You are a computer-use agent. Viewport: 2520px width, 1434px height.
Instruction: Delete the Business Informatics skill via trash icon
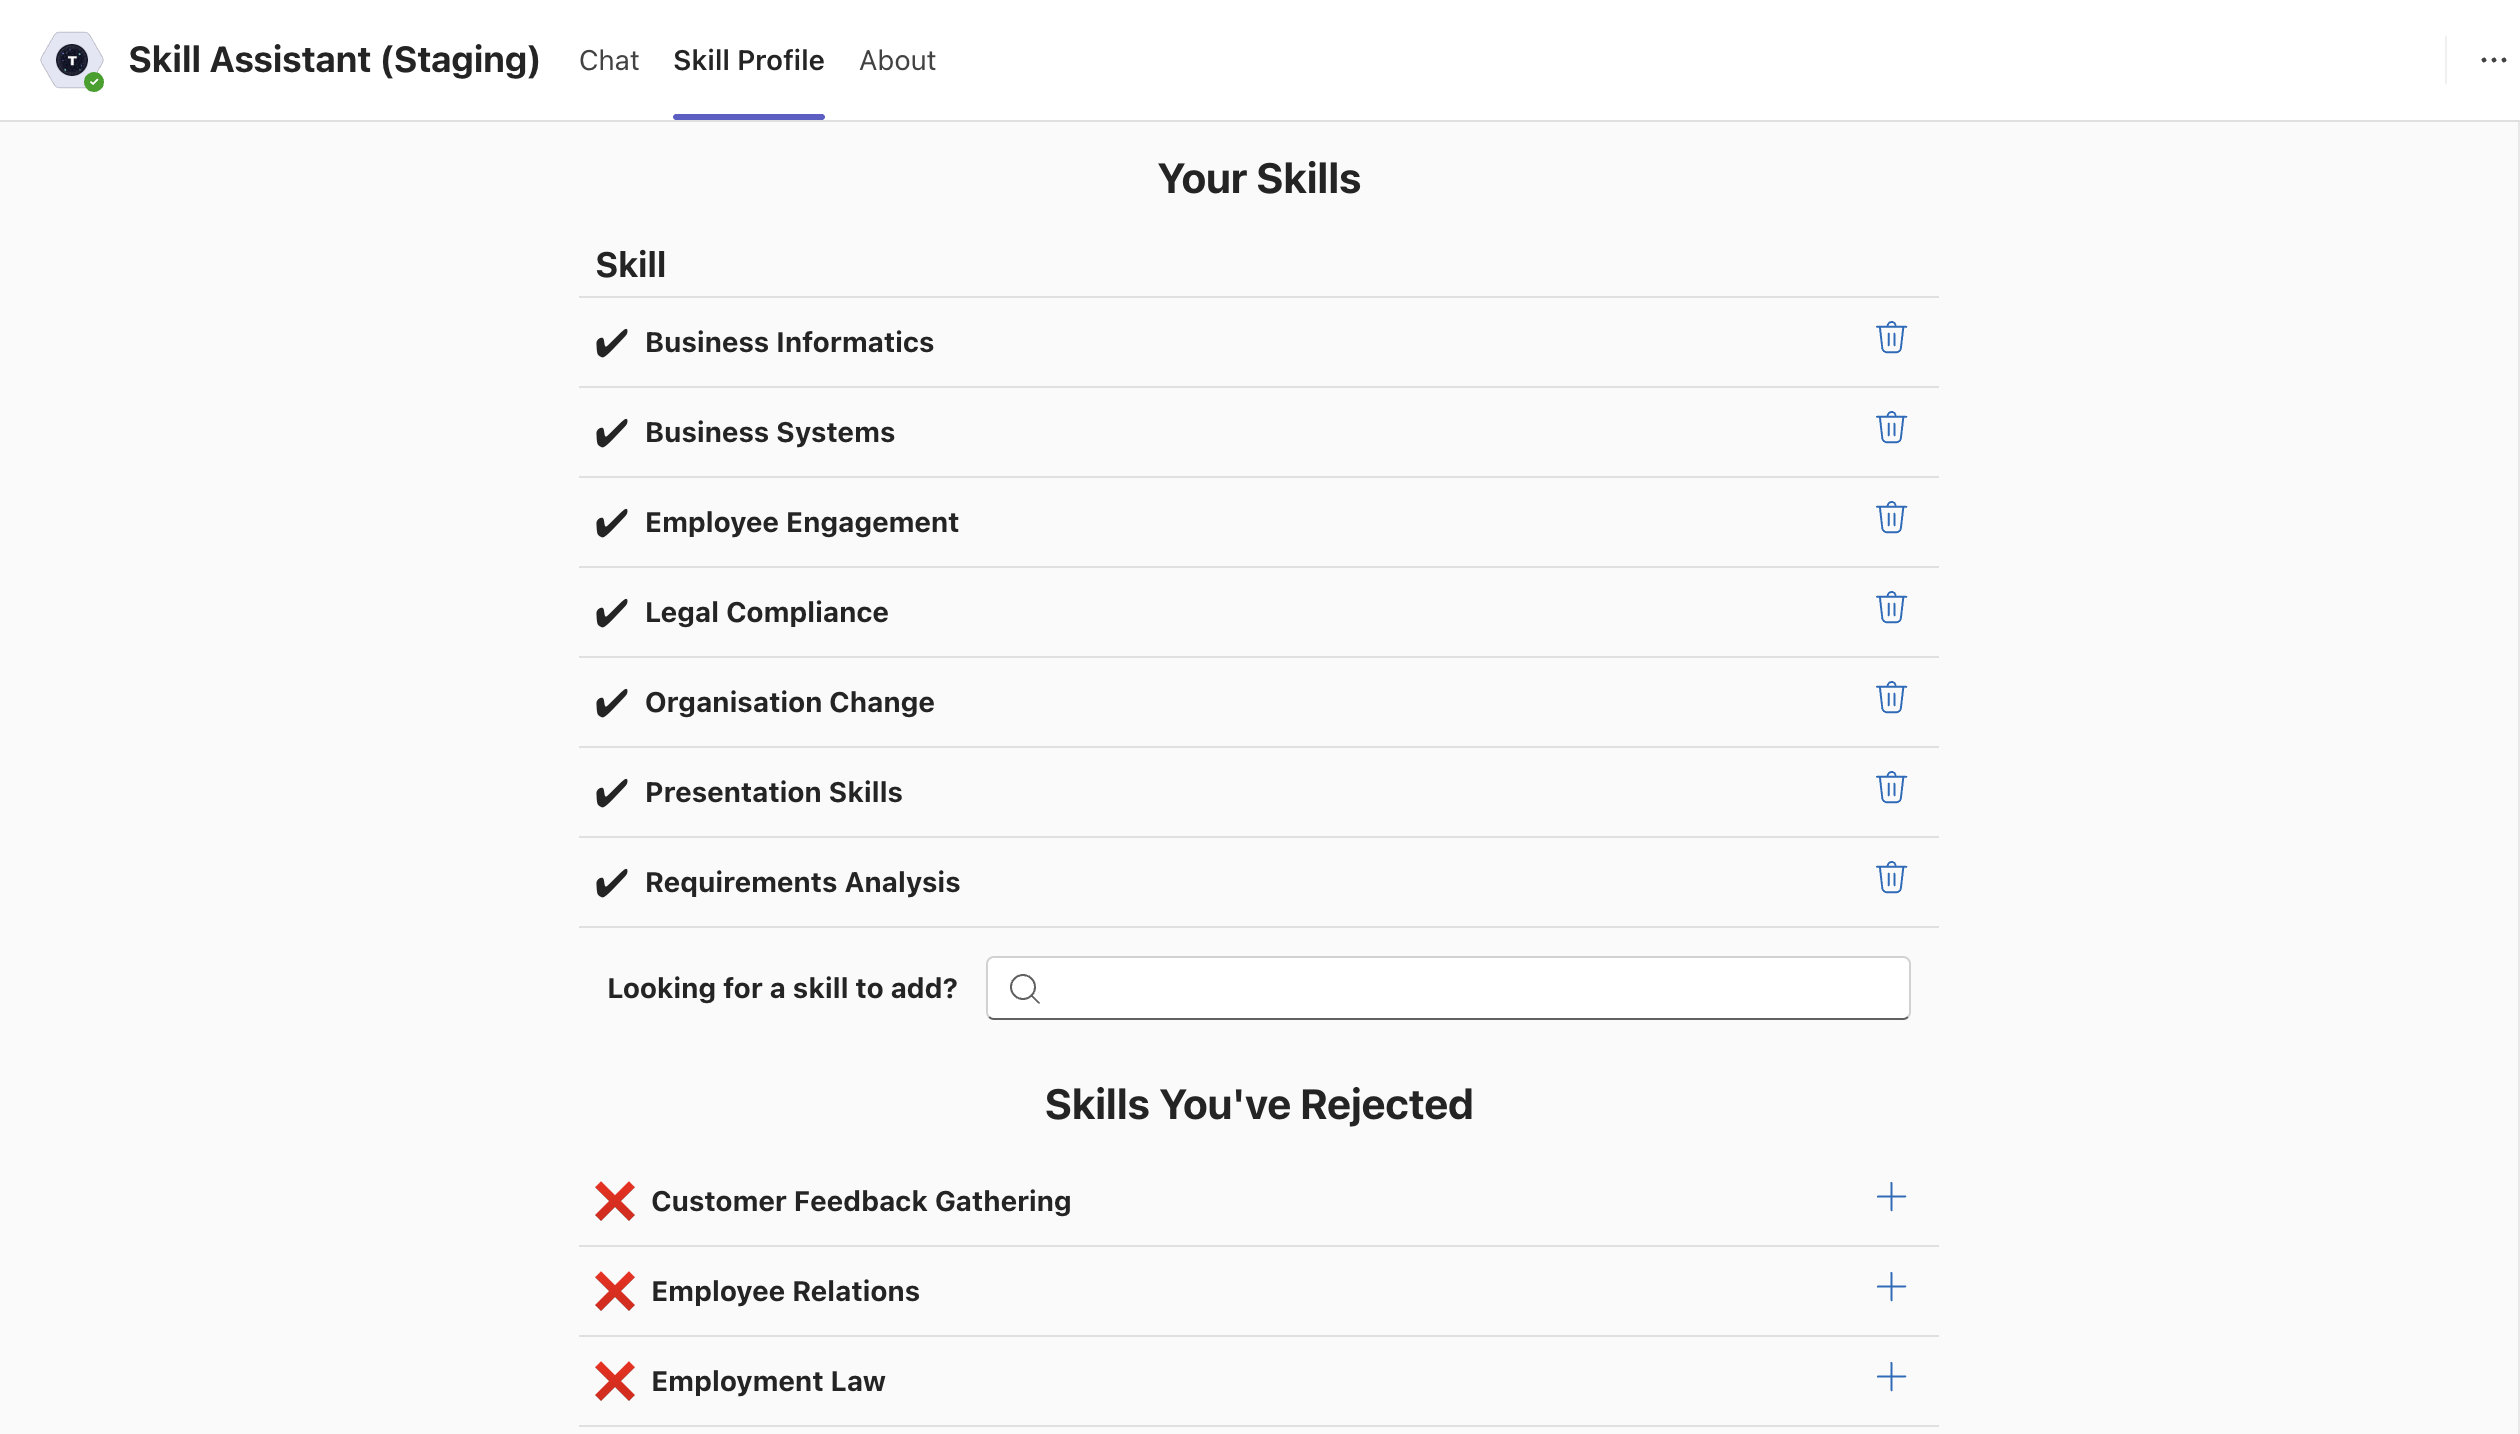click(x=1891, y=338)
